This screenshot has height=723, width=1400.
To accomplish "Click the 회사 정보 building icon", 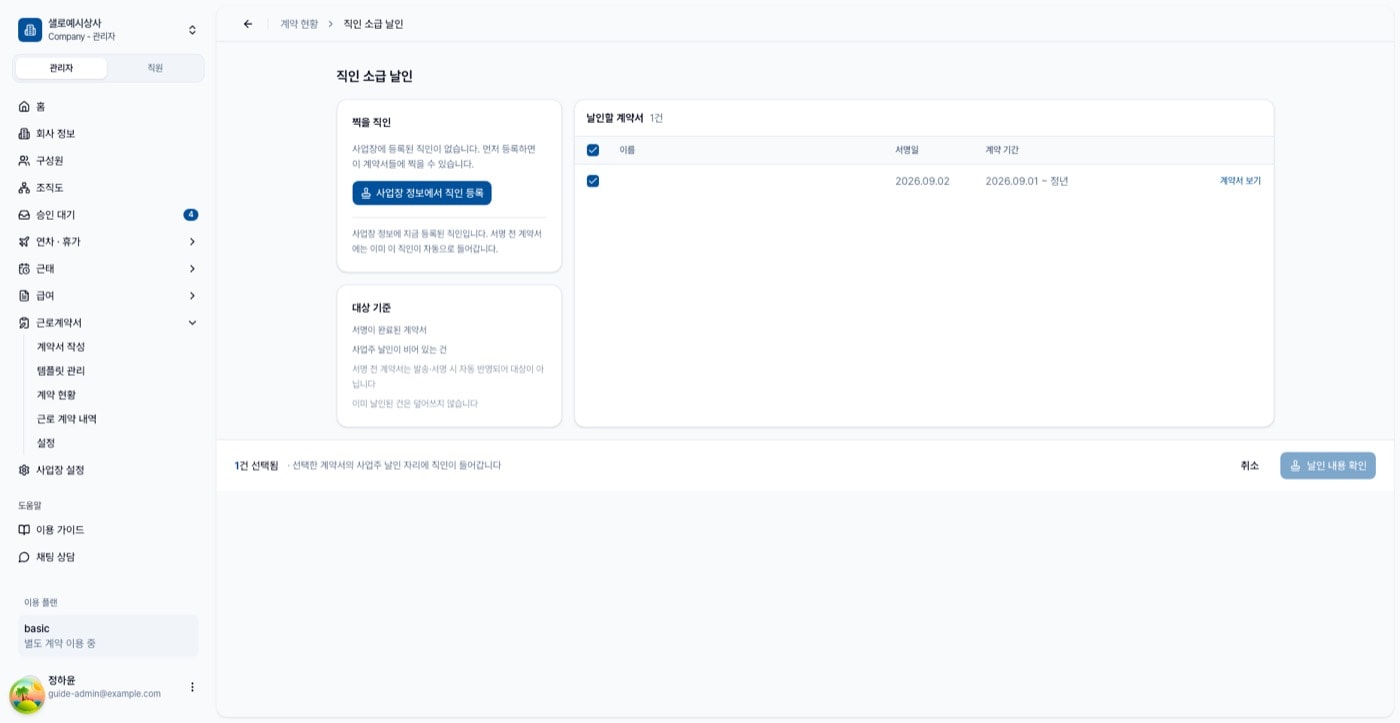I will [24, 133].
